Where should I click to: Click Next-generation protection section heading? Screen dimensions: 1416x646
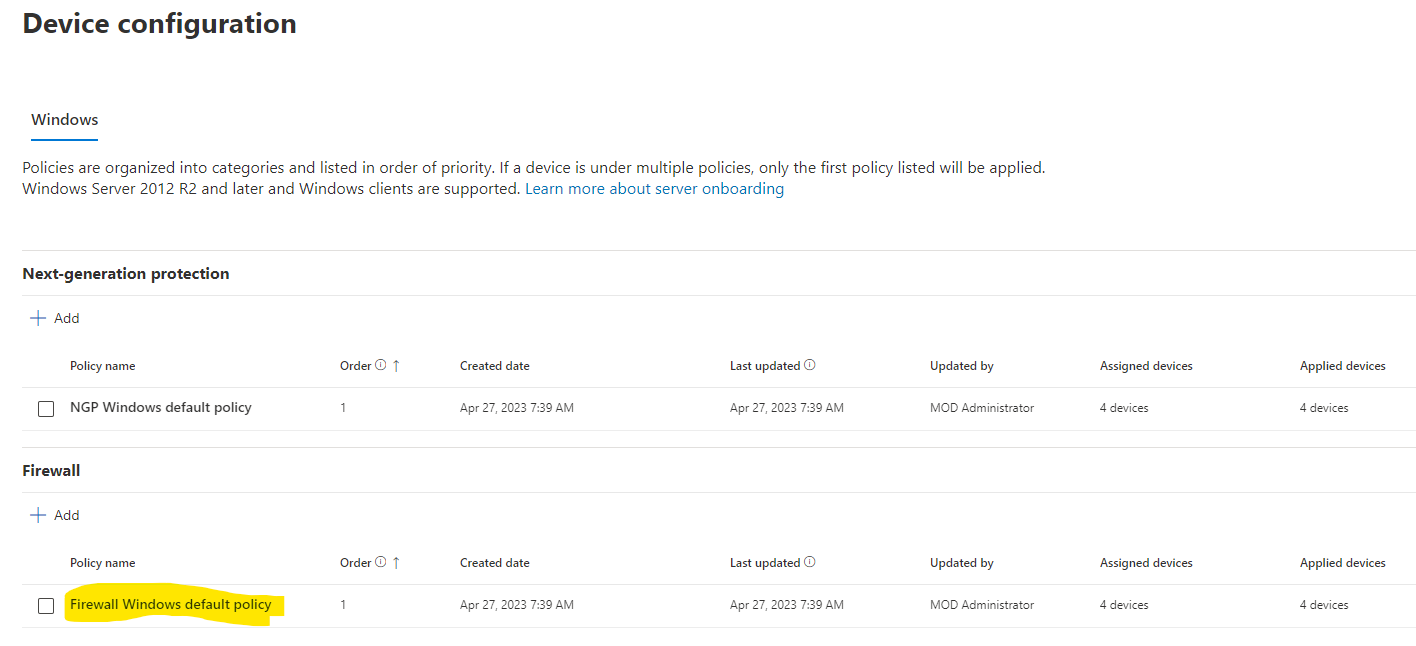tap(126, 273)
